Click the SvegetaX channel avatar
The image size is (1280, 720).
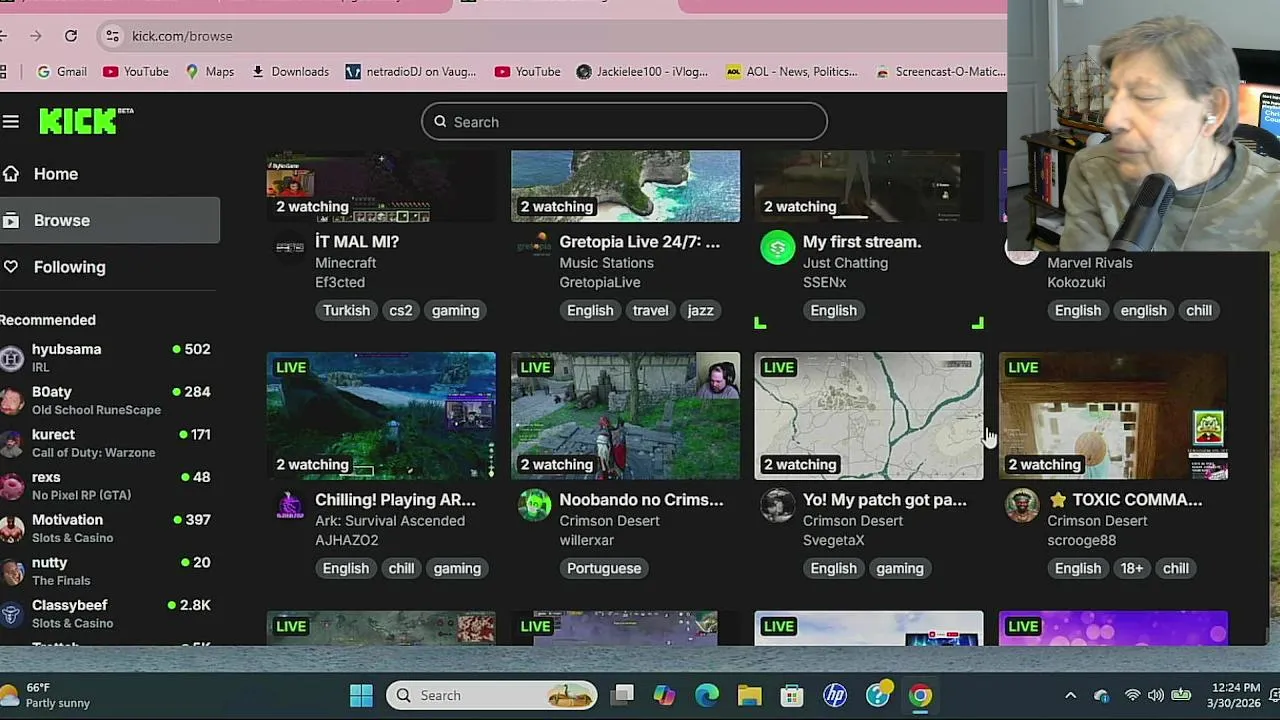click(x=778, y=505)
